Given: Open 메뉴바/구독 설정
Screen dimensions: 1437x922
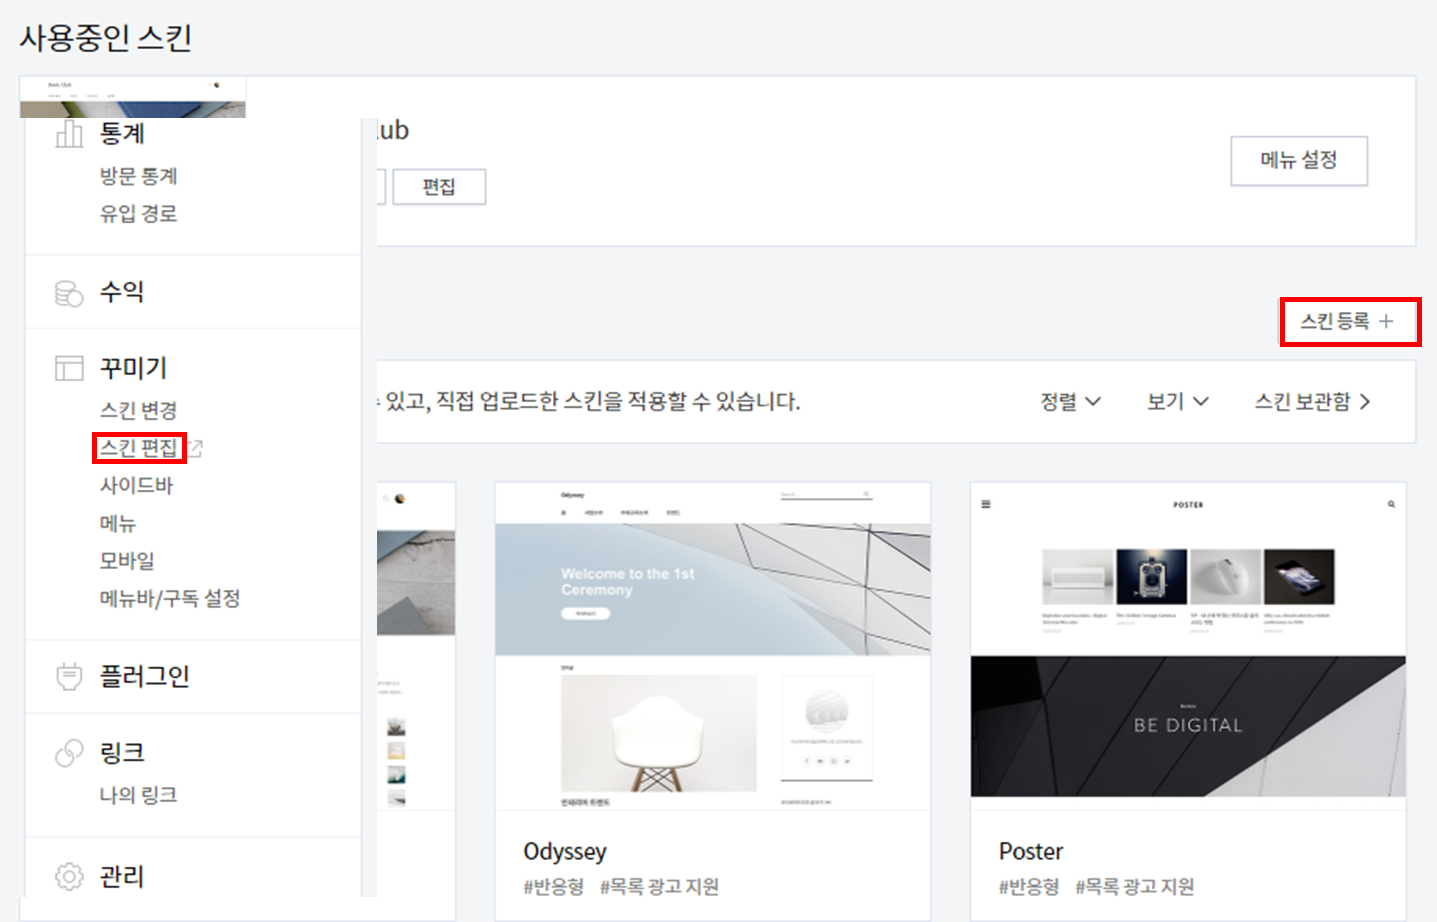Looking at the screenshot, I should [170, 598].
